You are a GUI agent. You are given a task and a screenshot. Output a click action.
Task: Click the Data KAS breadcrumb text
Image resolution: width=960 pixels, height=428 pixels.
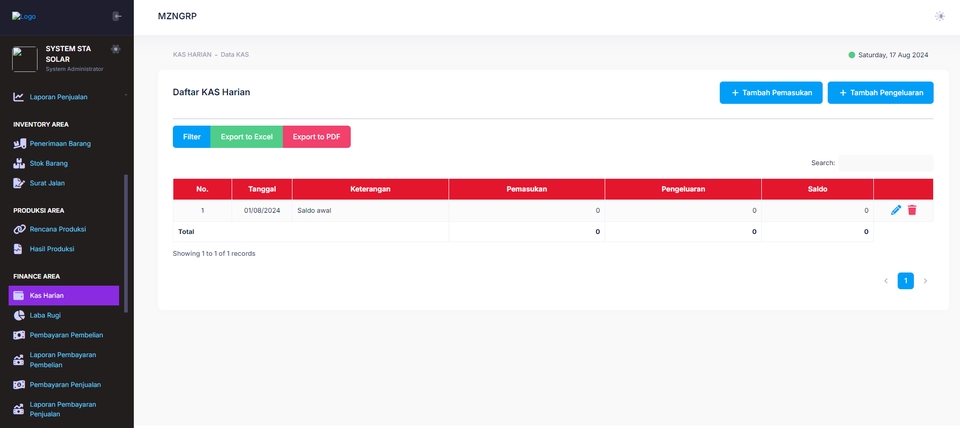point(235,54)
